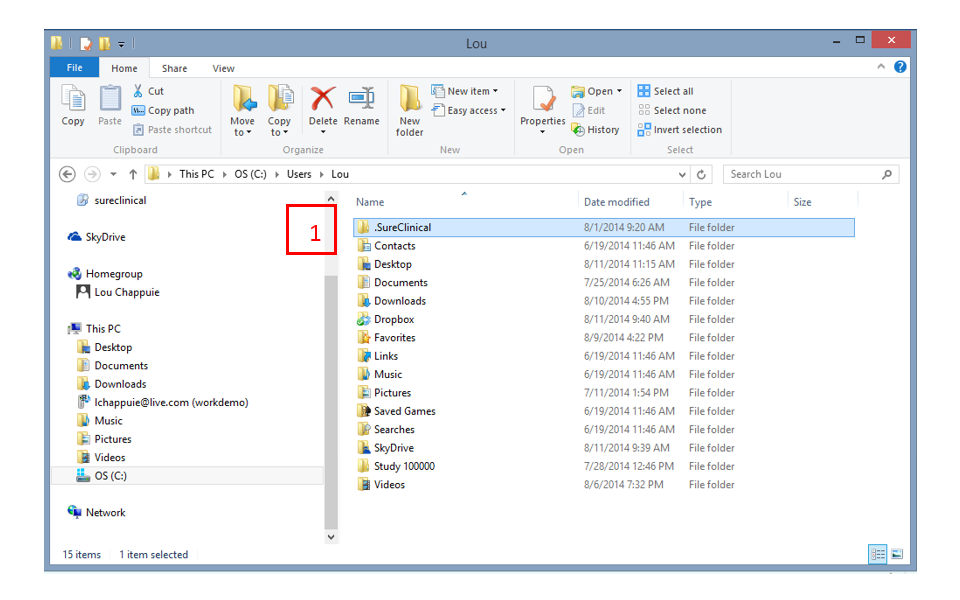The width and height of the screenshot is (960, 600).
Task: Click This PC in the address path
Action: point(197,174)
